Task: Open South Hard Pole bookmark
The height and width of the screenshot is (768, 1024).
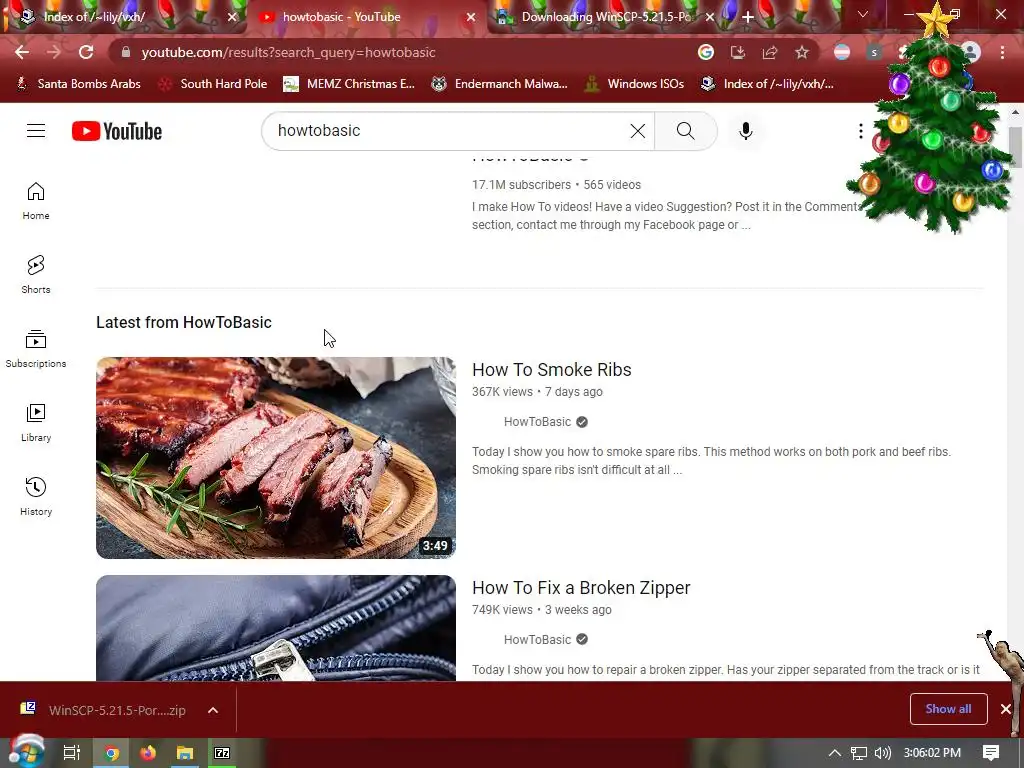Action: point(214,84)
